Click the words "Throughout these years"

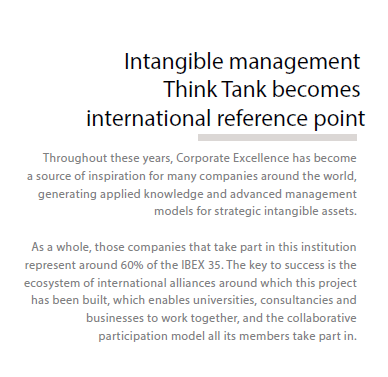pyautogui.click(x=107, y=158)
